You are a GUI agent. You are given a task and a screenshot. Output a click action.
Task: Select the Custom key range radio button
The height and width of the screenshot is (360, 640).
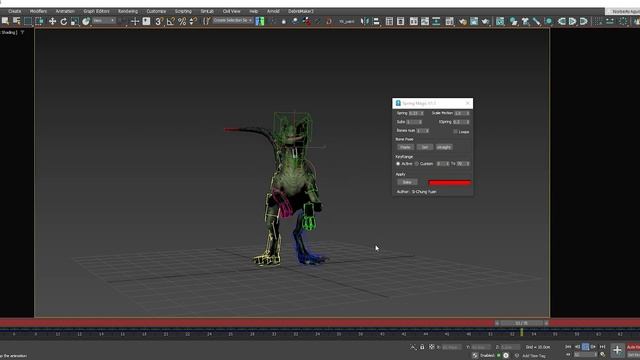tap(417, 164)
